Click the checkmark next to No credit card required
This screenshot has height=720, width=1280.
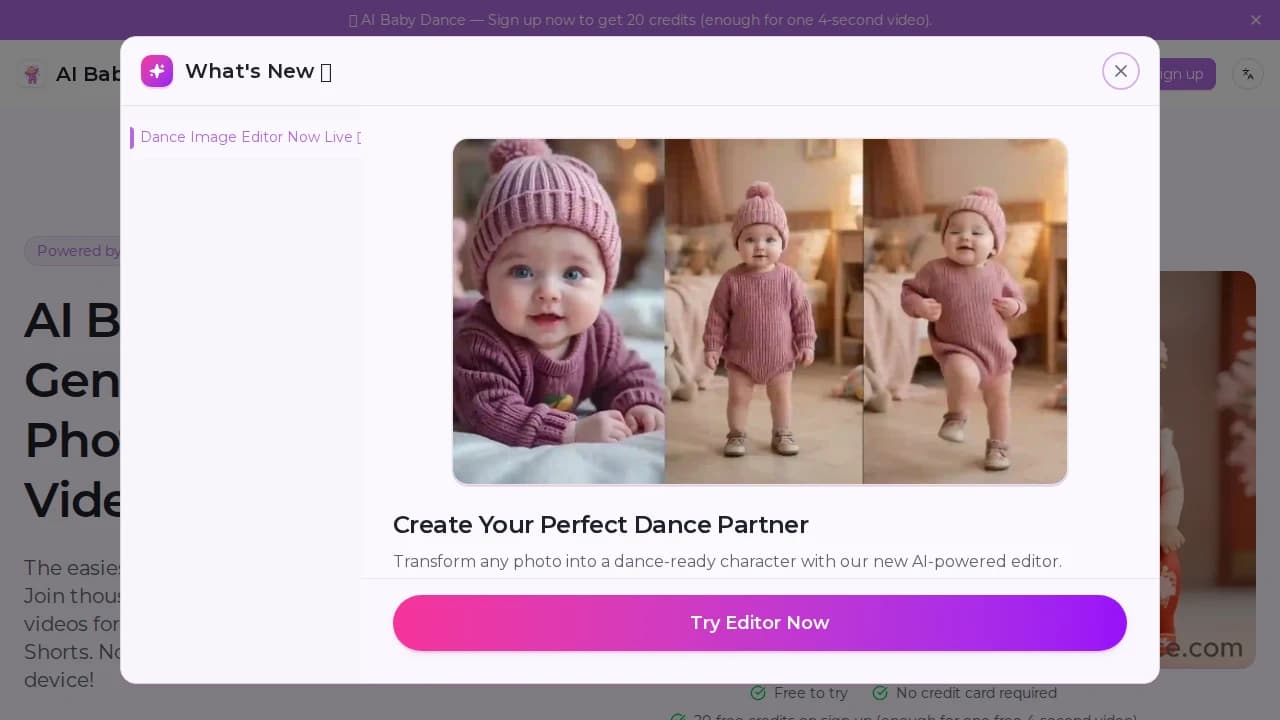pyautogui.click(x=881, y=693)
